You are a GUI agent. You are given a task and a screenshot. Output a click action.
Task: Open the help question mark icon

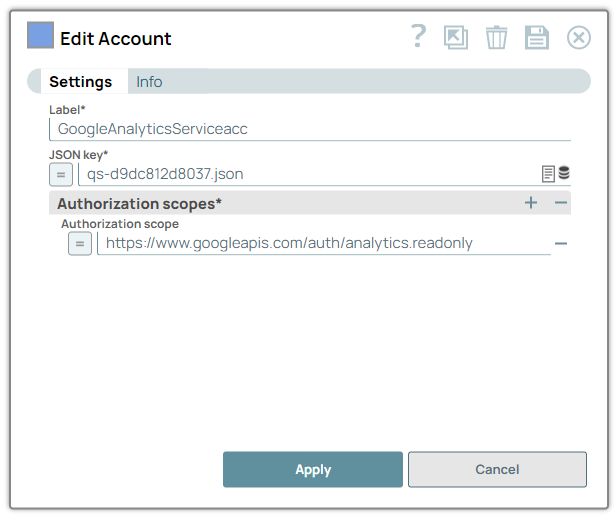click(418, 38)
